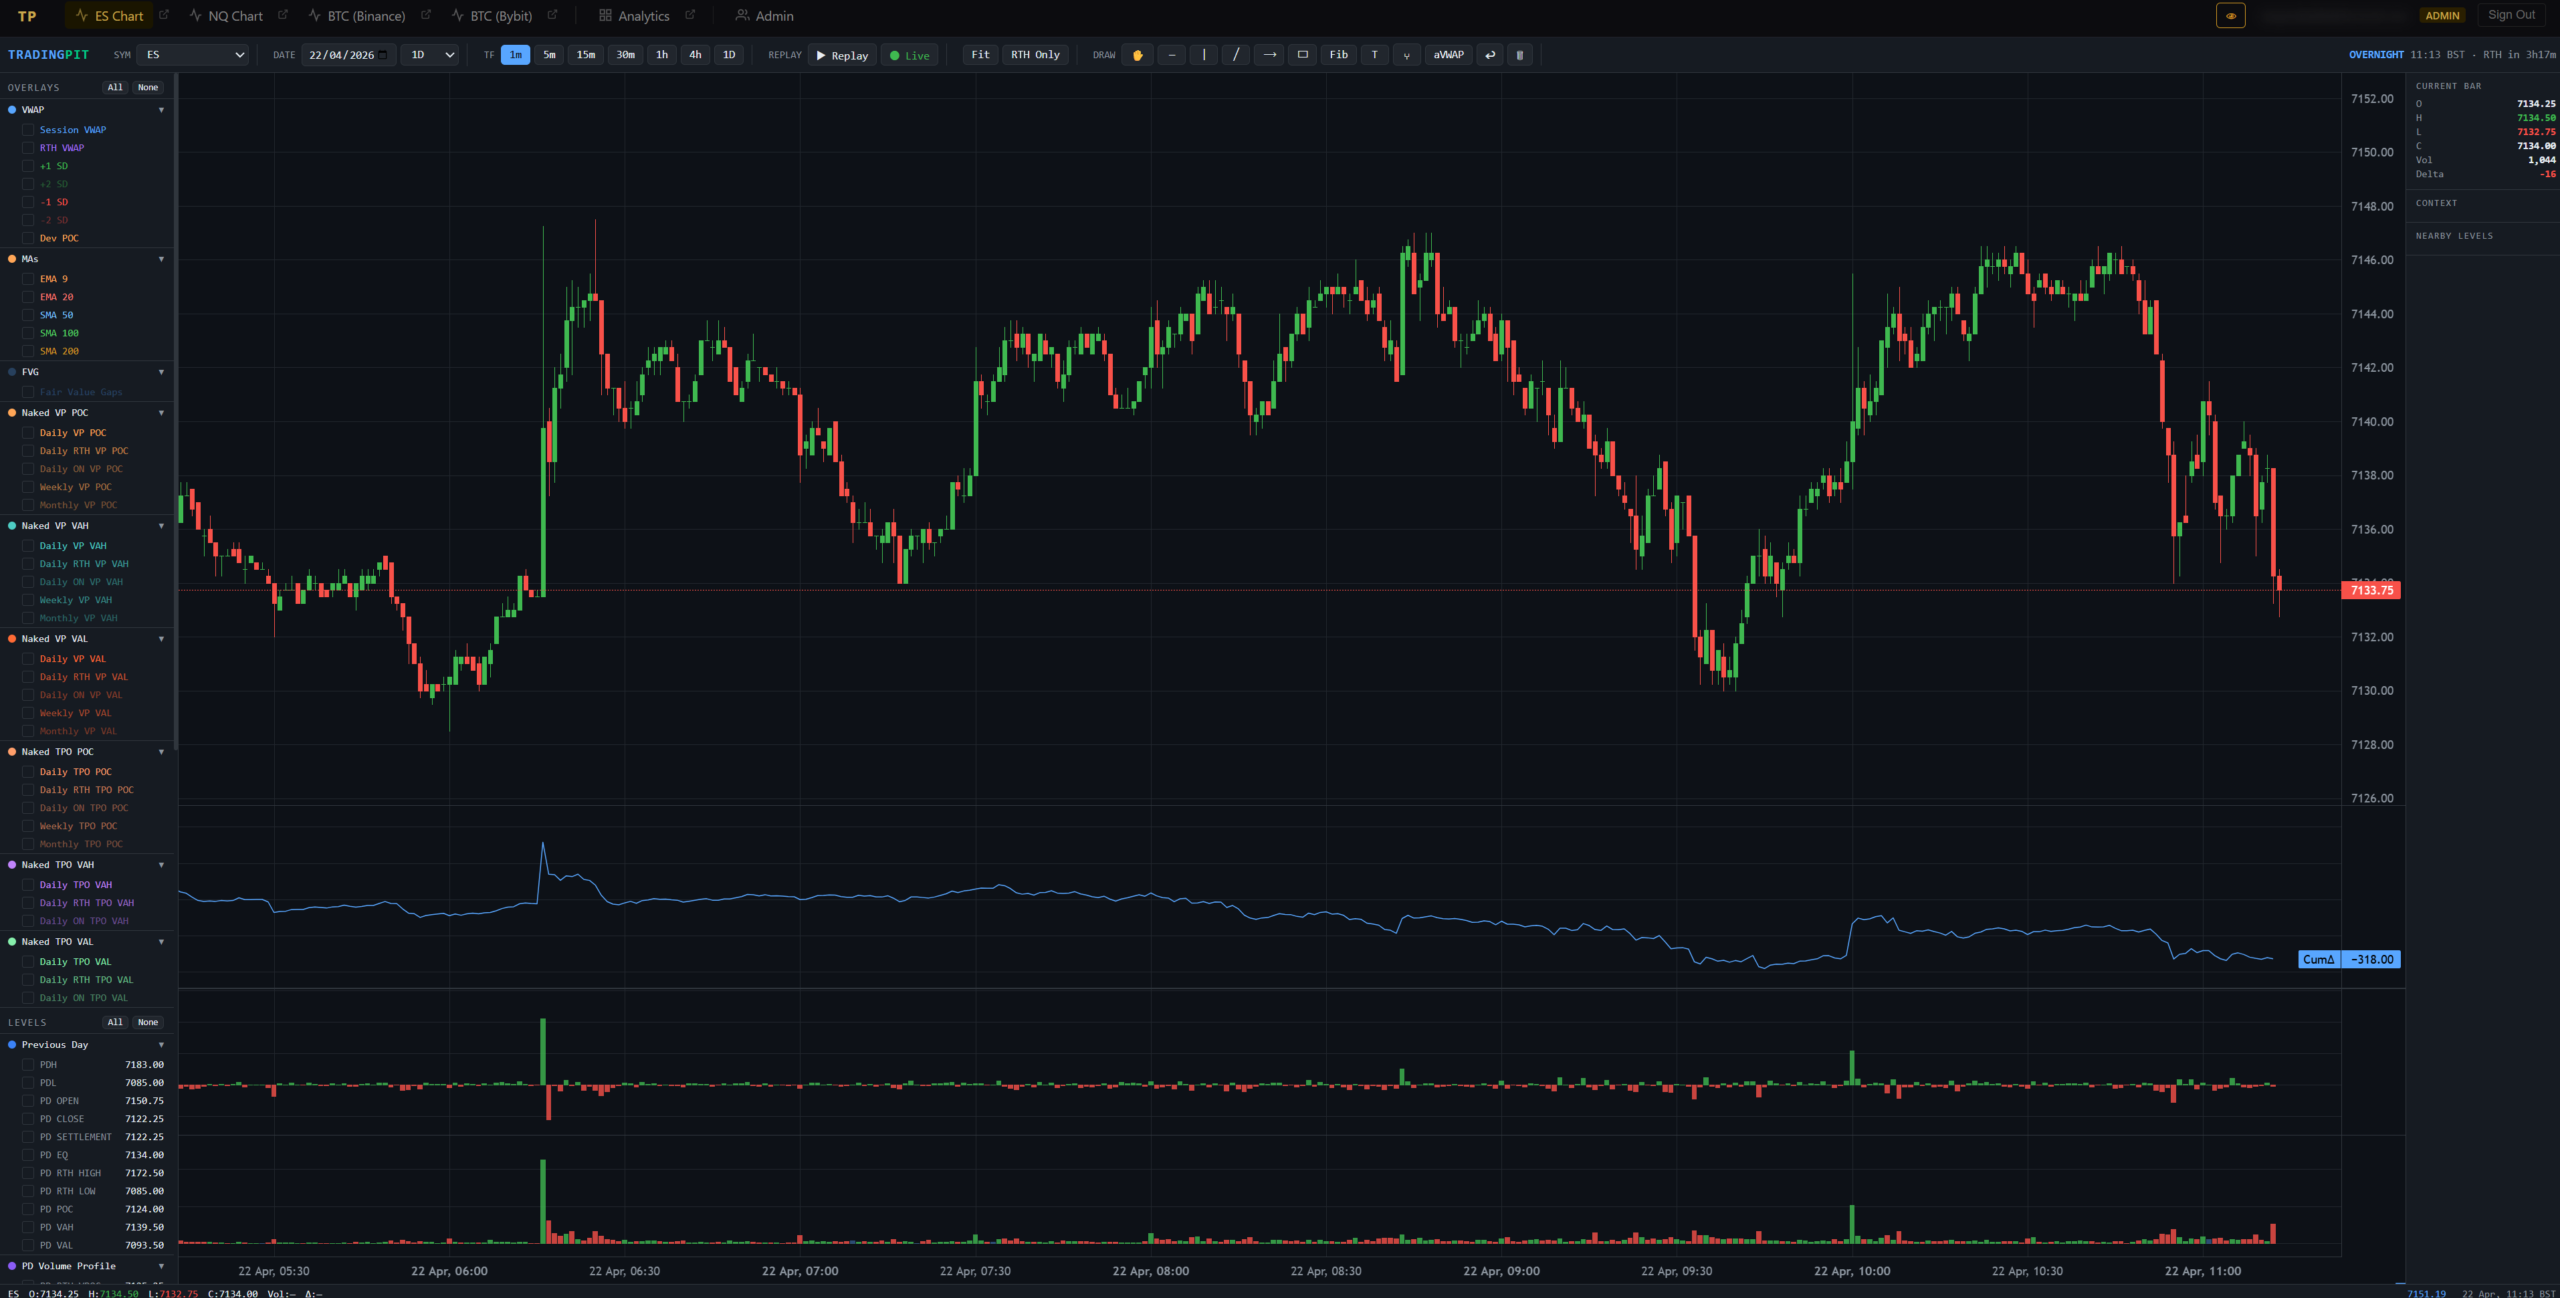Clear all levels with None button
2560x1298 pixels.
tap(148, 1023)
